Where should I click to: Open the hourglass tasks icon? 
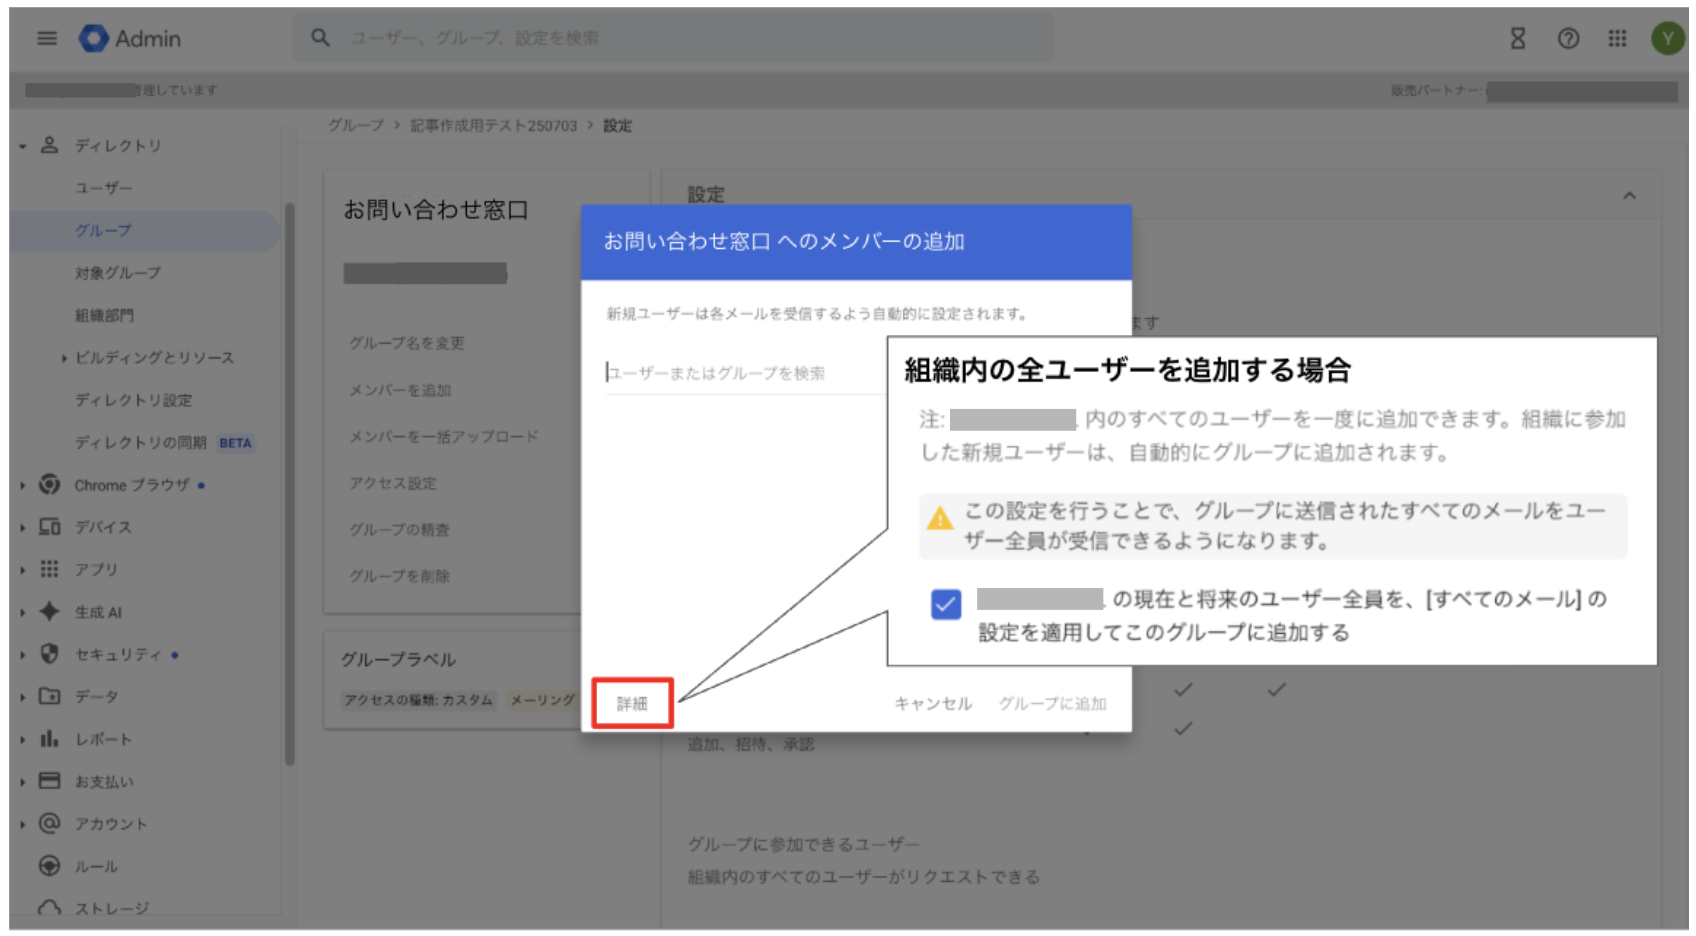point(1517,39)
